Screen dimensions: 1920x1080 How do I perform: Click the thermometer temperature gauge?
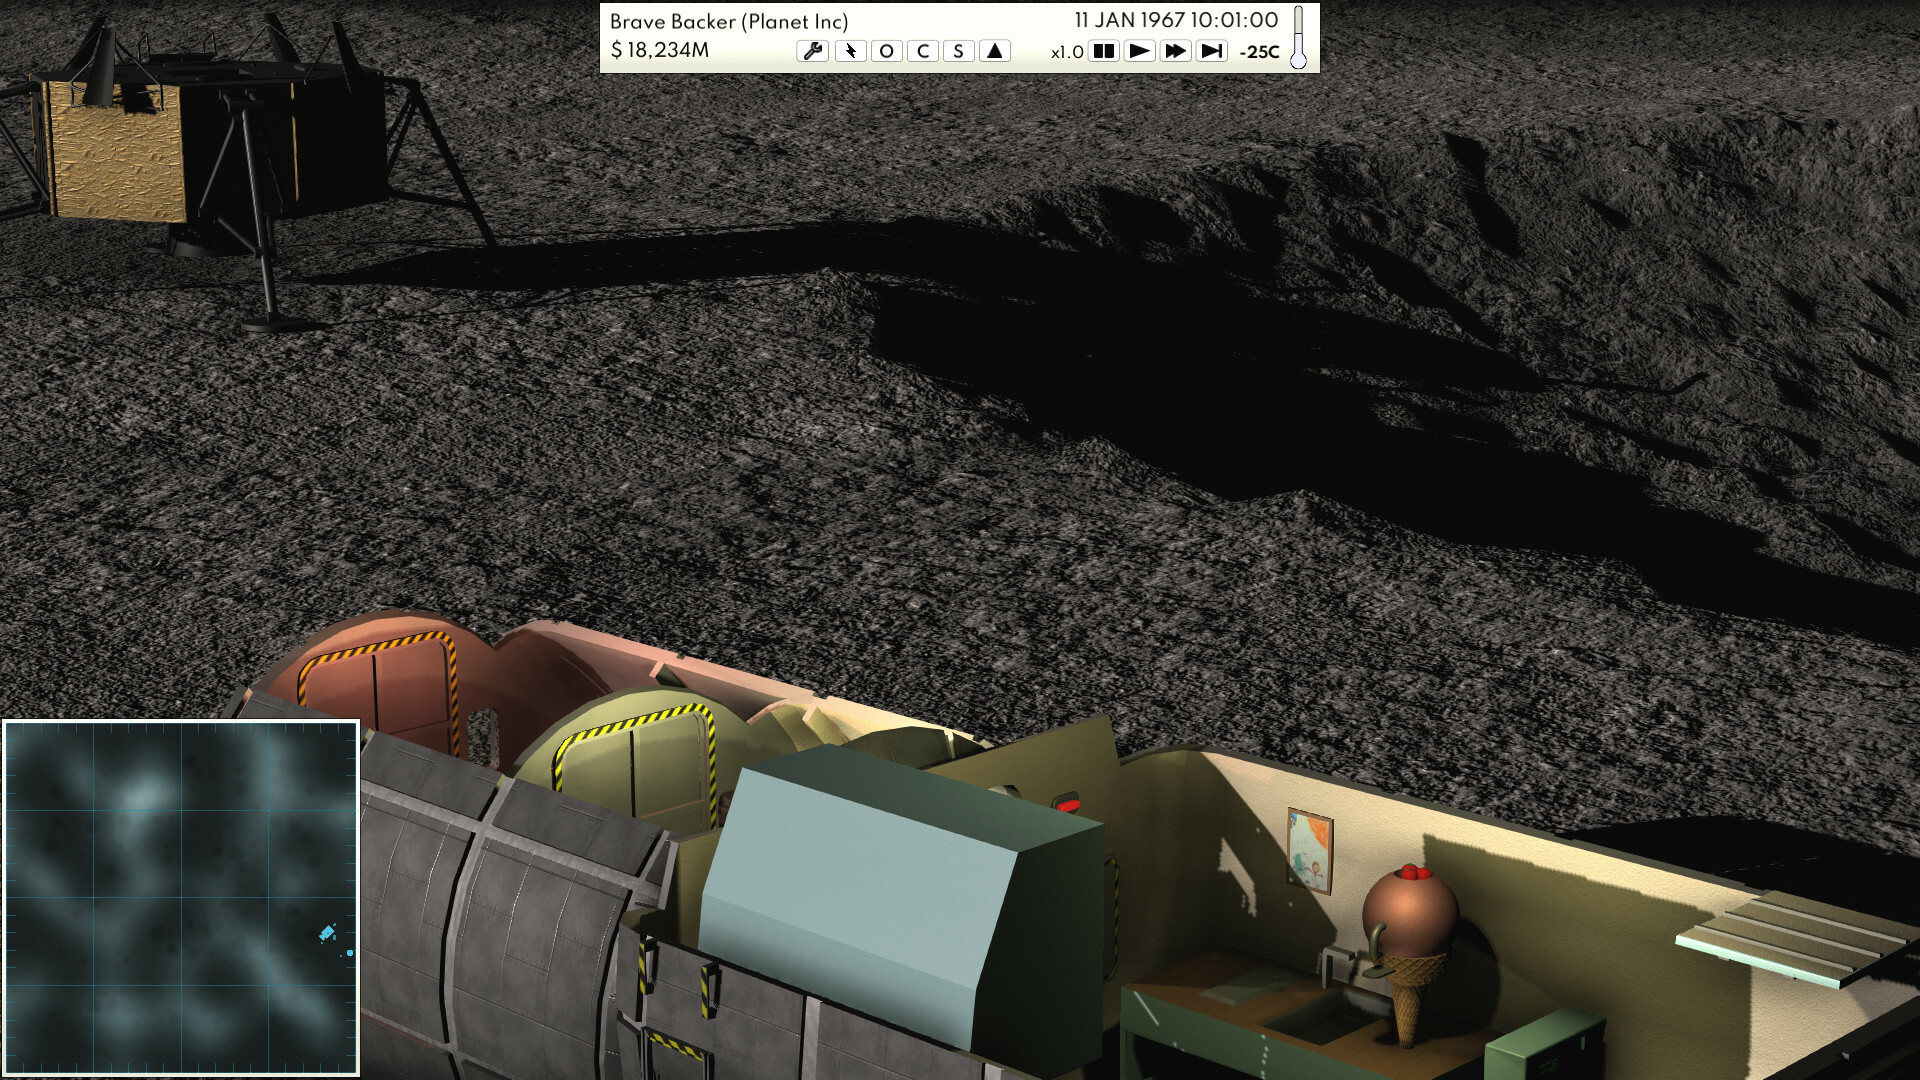(1298, 38)
